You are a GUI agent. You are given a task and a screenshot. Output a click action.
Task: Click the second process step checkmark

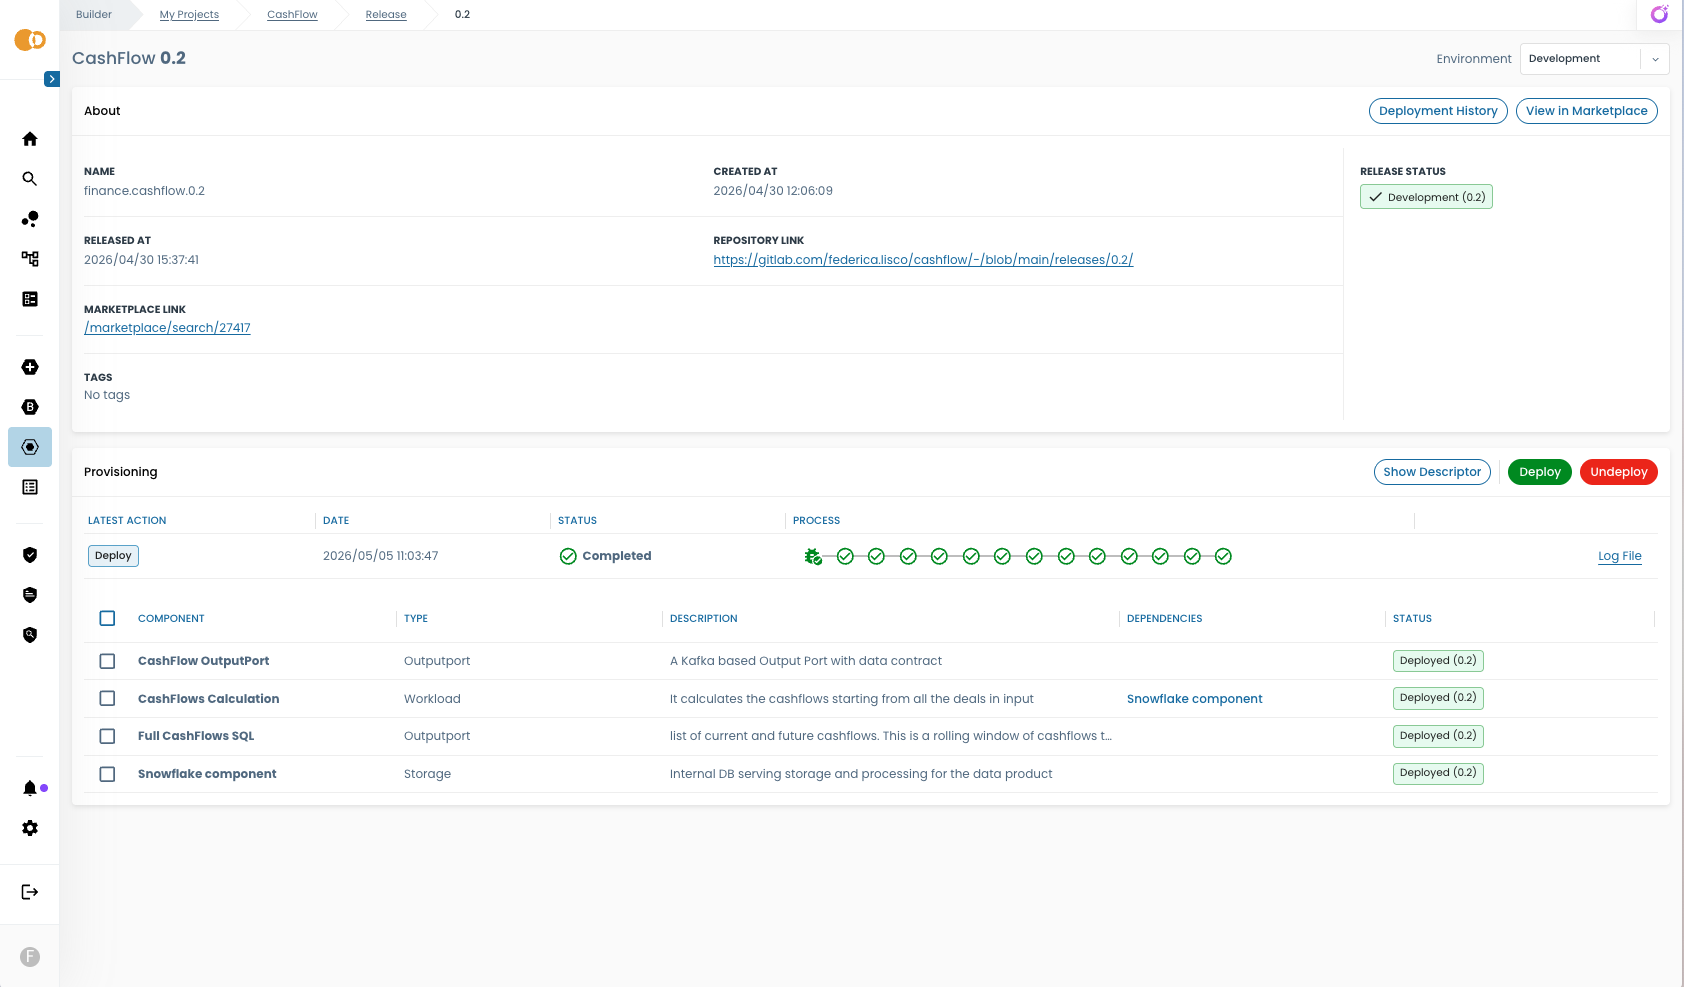pos(845,556)
